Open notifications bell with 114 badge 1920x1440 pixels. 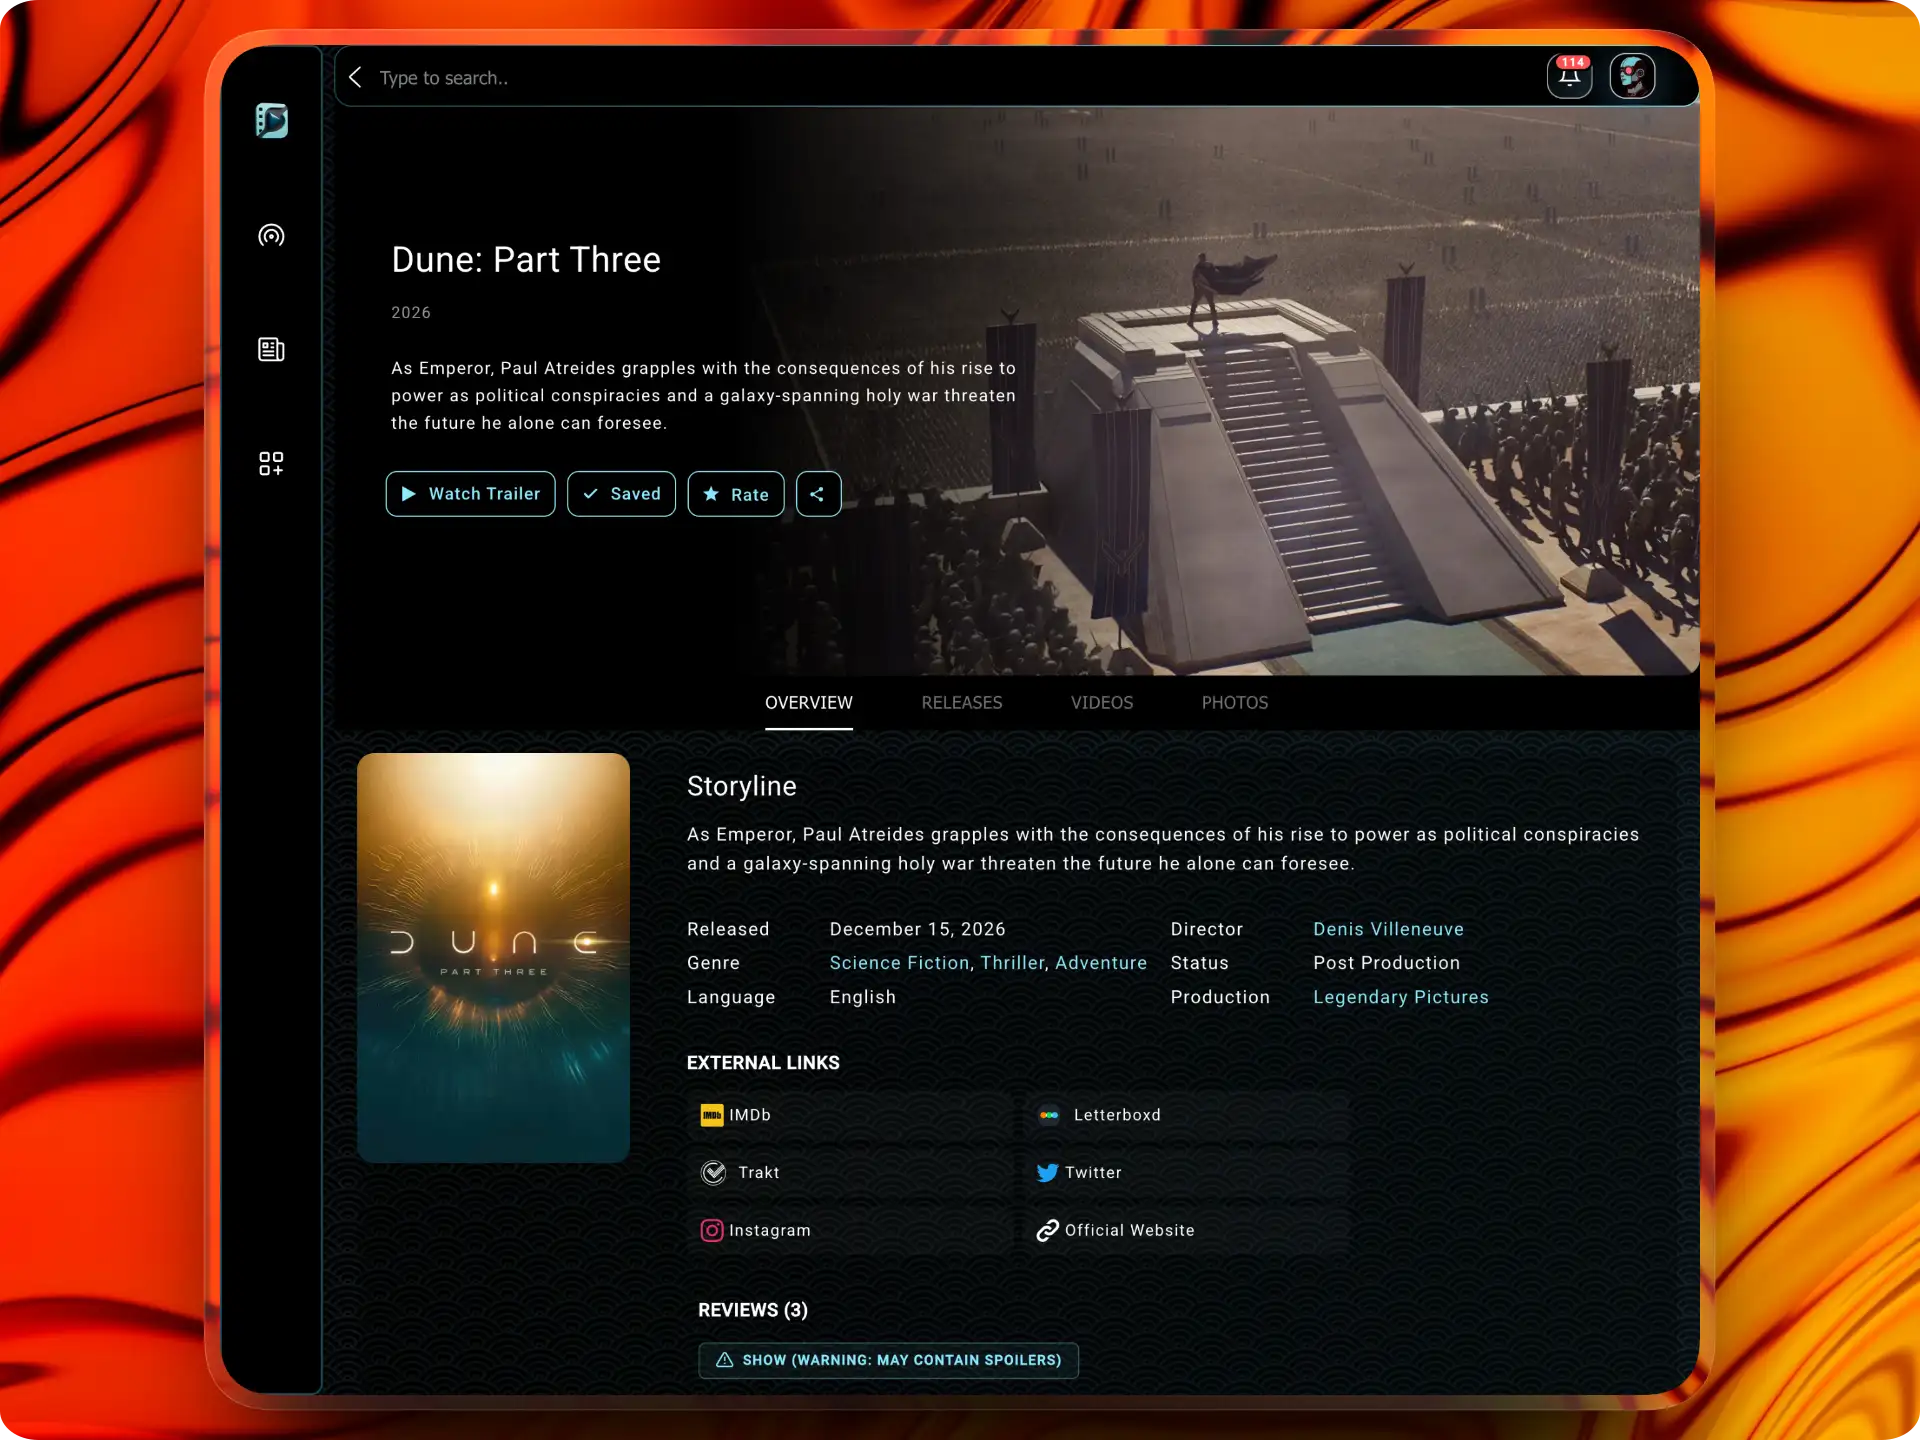click(x=1569, y=77)
